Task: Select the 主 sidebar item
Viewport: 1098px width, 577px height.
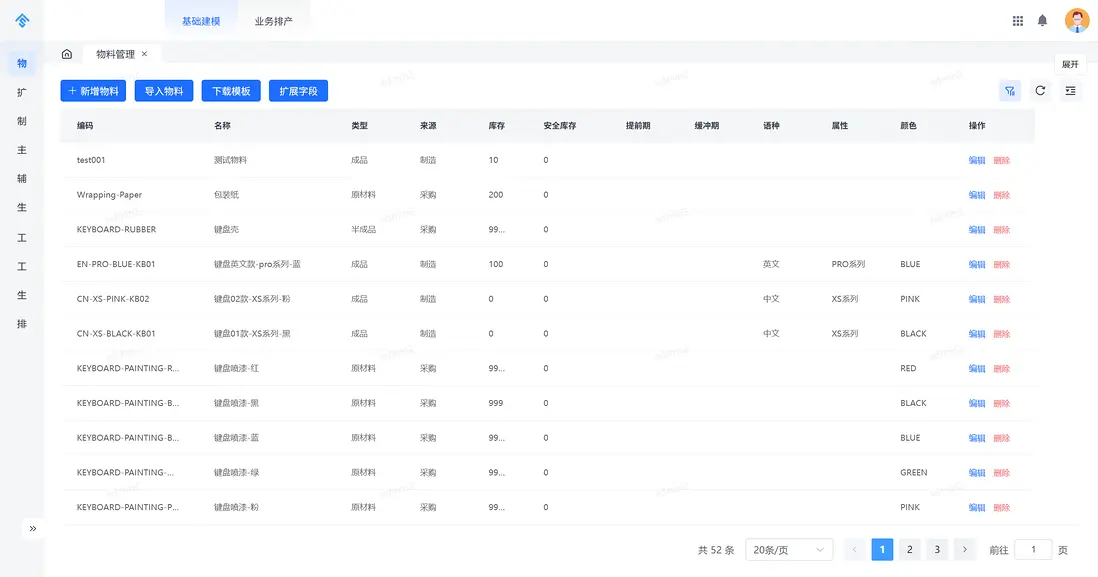Action: pyautogui.click(x=22, y=150)
